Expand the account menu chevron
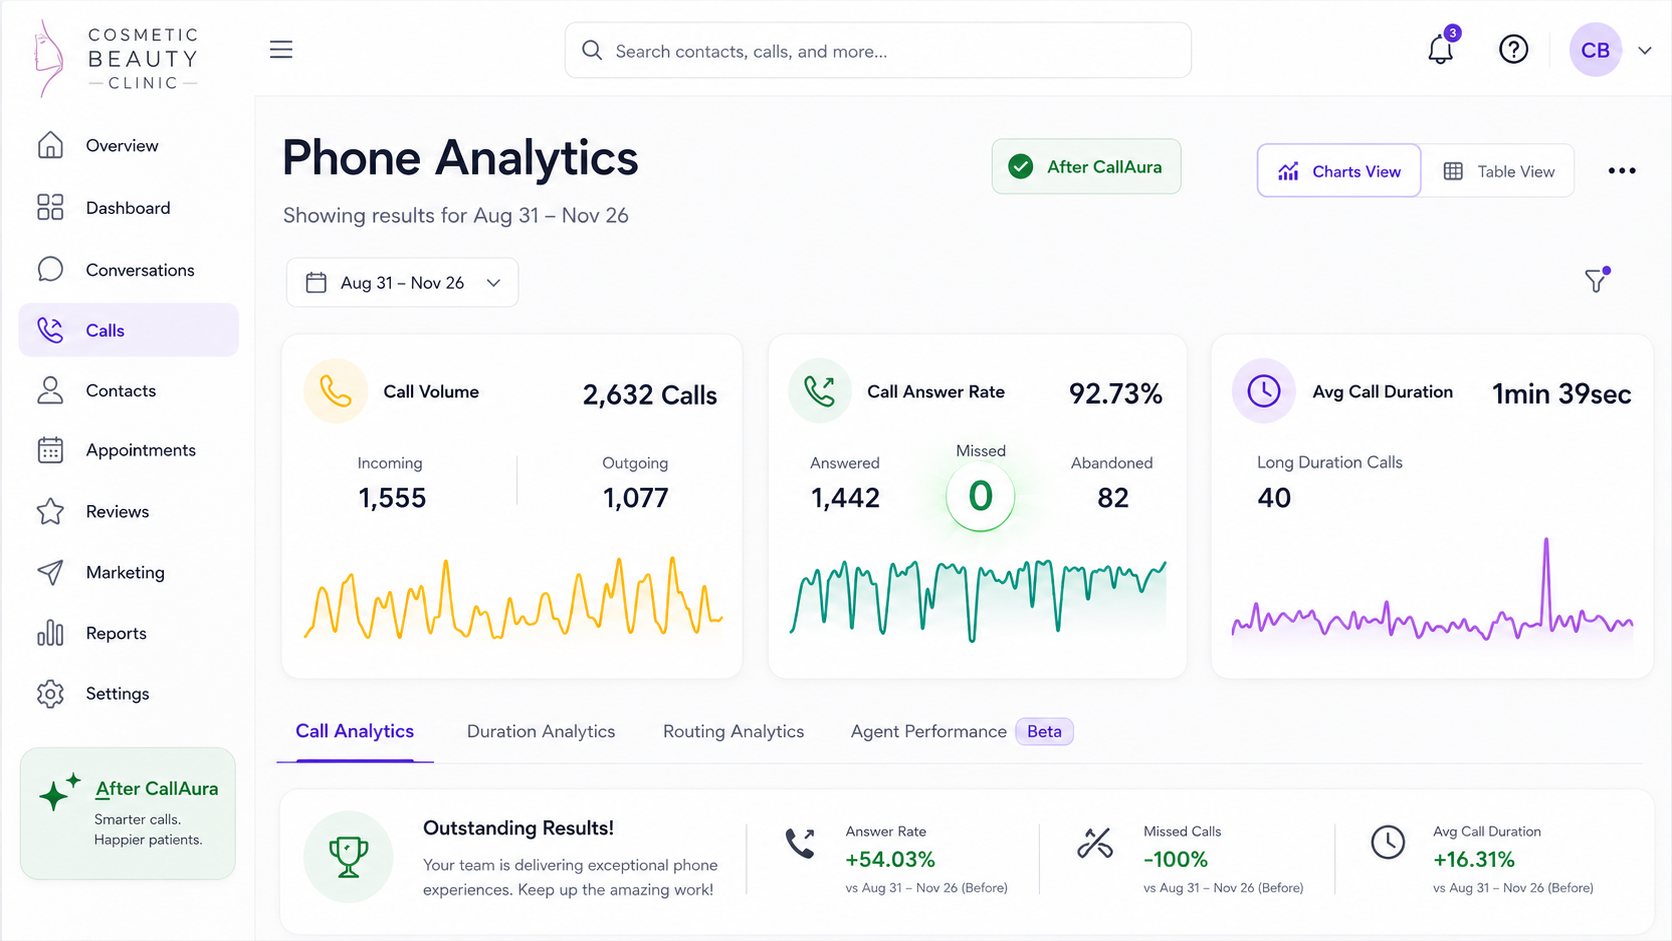Viewport: 1672px width, 941px height. click(x=1645, y=50)
